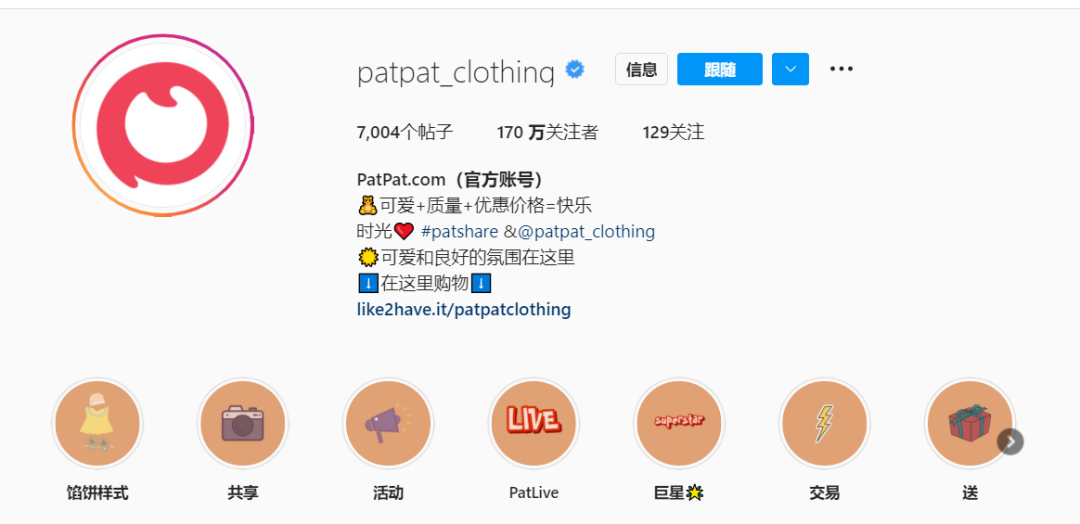
Task: Show next highlights with right arrow
Action: pyautogui.click(x=1010, y=441)
